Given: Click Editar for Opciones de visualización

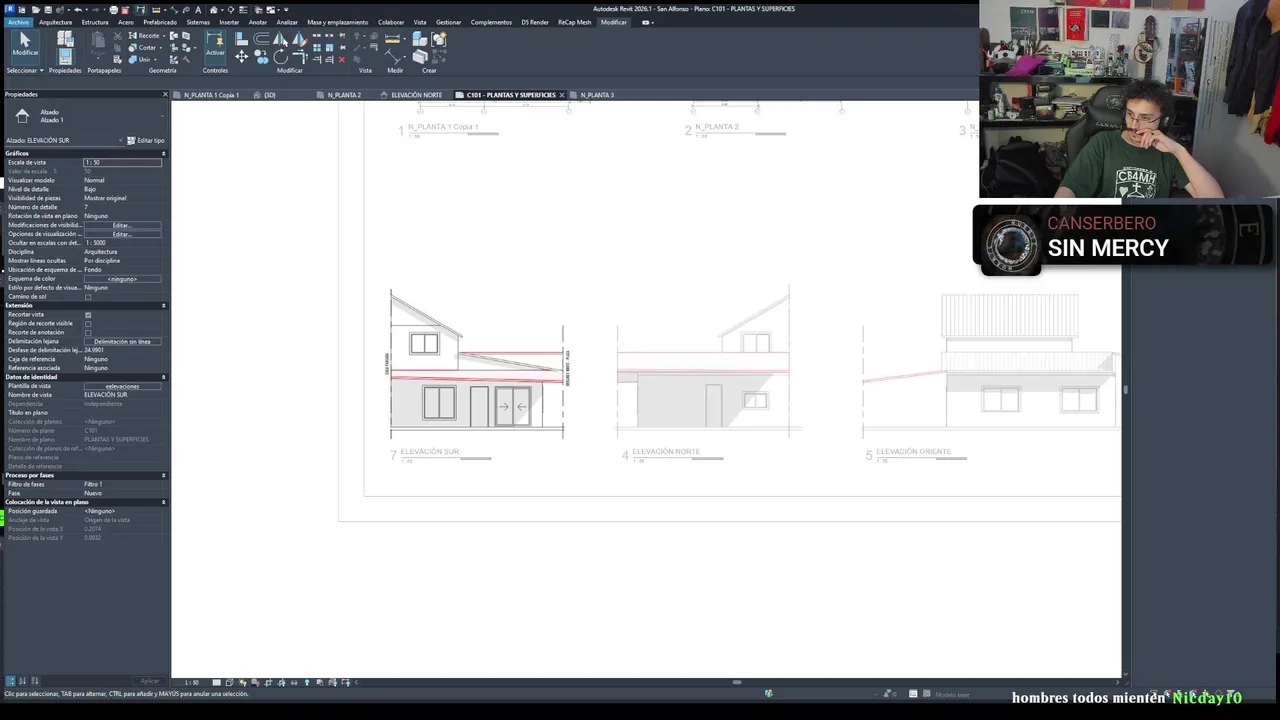Looking at the screenshot, I should click(122, 234).
